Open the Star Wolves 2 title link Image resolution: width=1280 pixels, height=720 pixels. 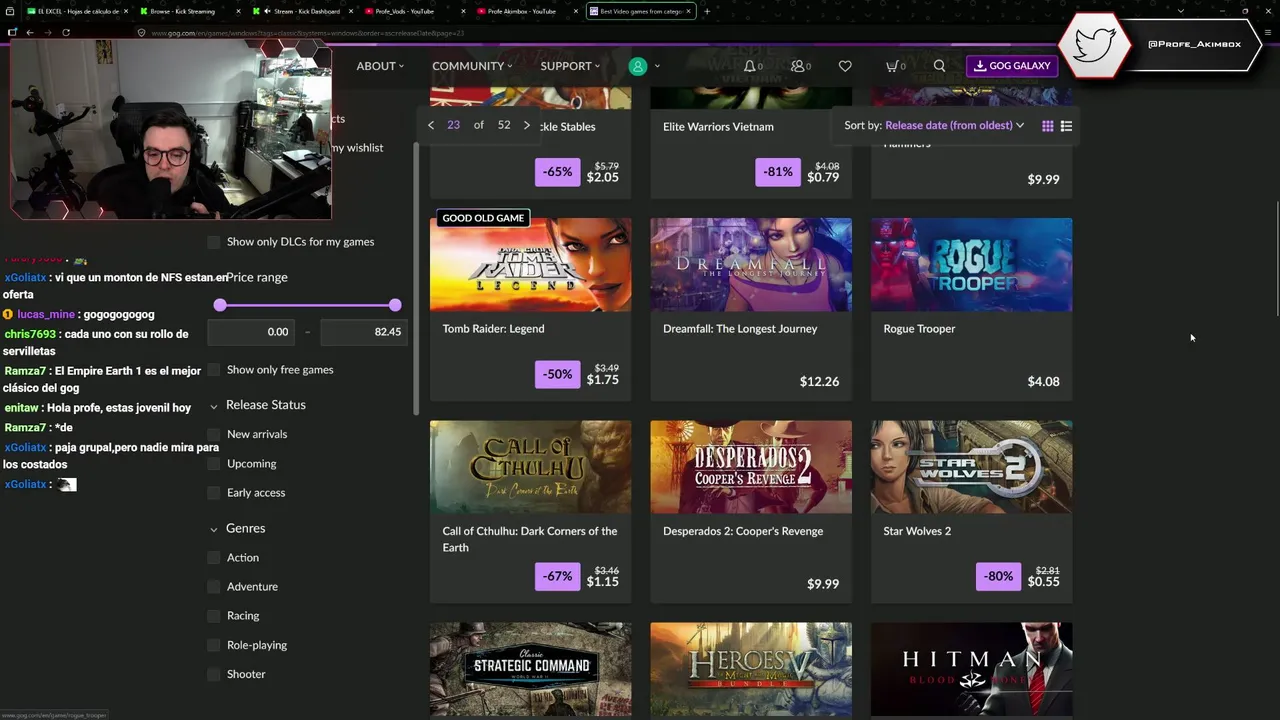pos(917,531)
